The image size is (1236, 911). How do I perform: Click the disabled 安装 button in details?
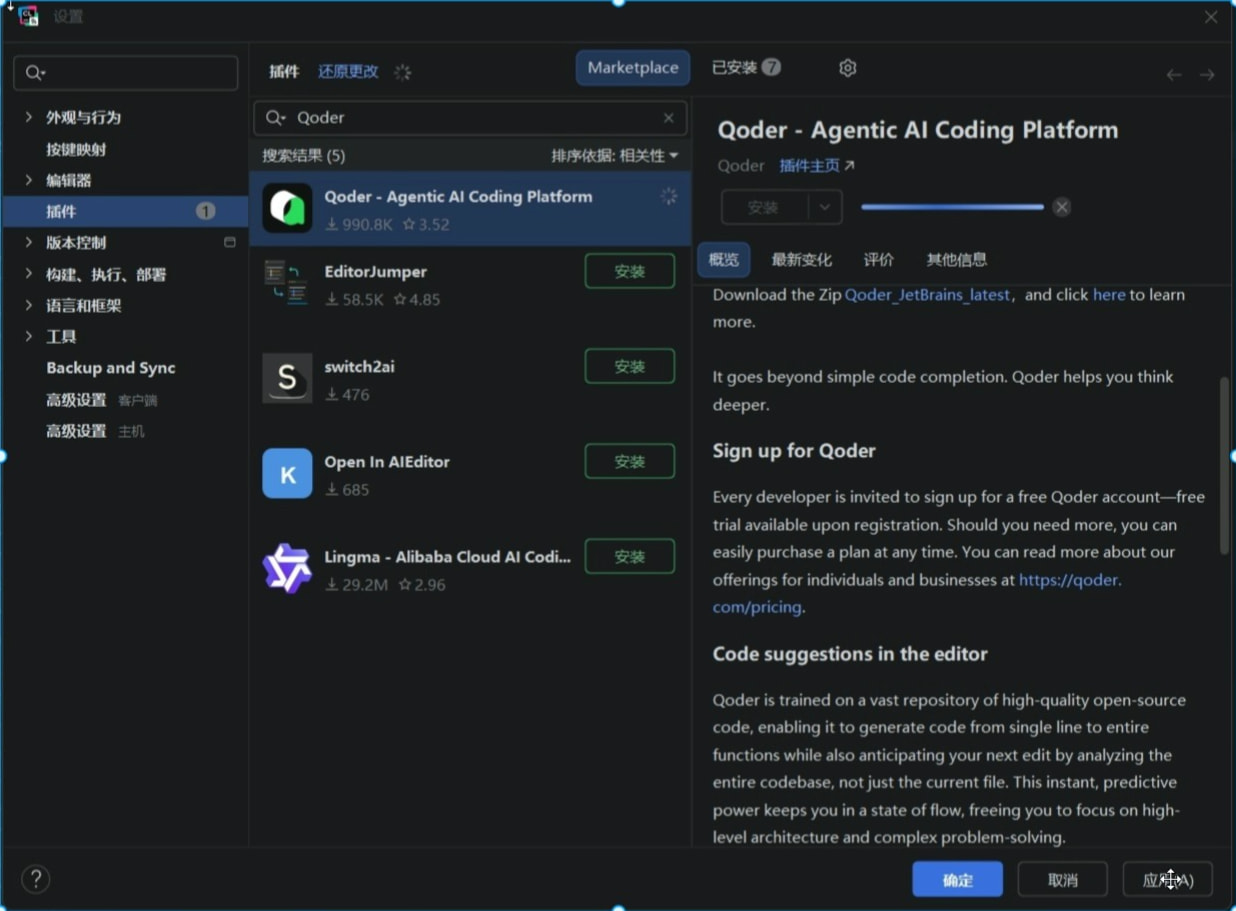764,207
